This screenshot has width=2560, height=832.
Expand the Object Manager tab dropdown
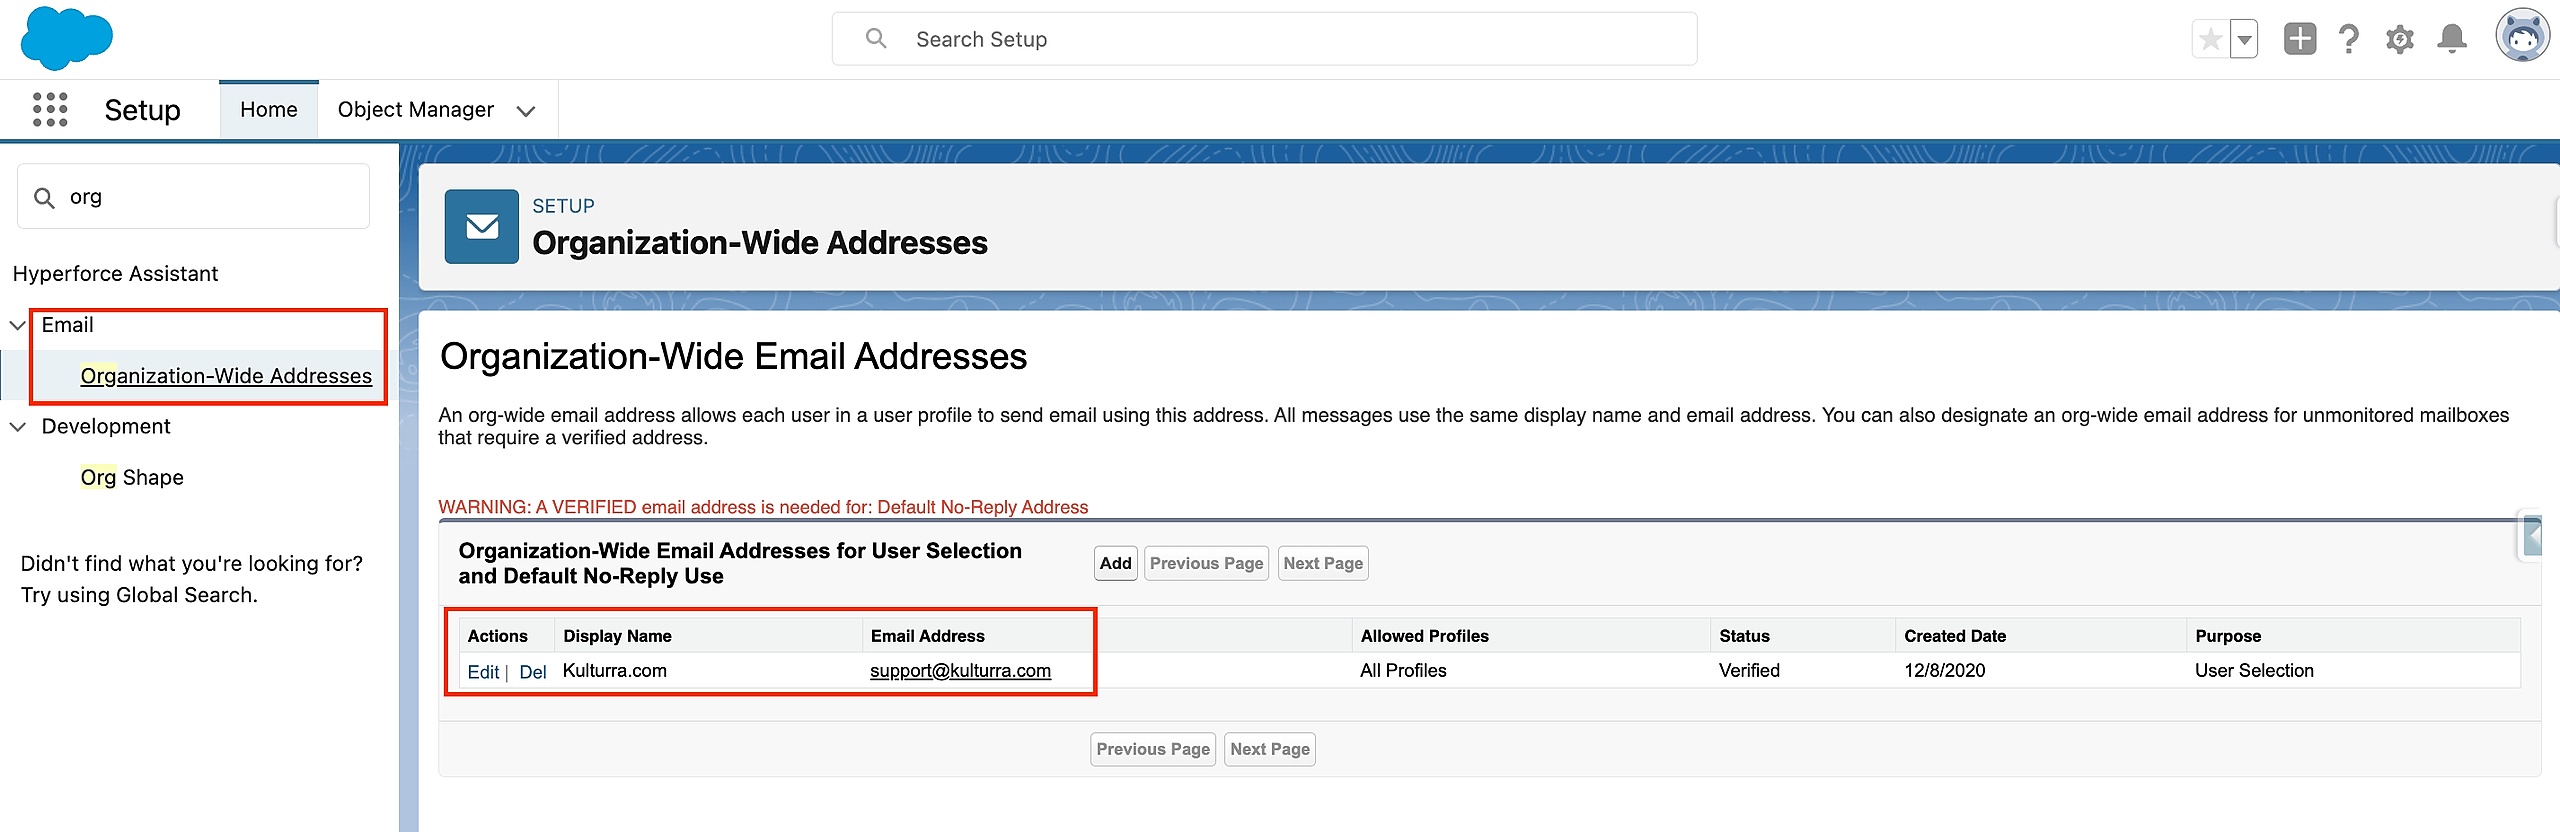(526, 111)
